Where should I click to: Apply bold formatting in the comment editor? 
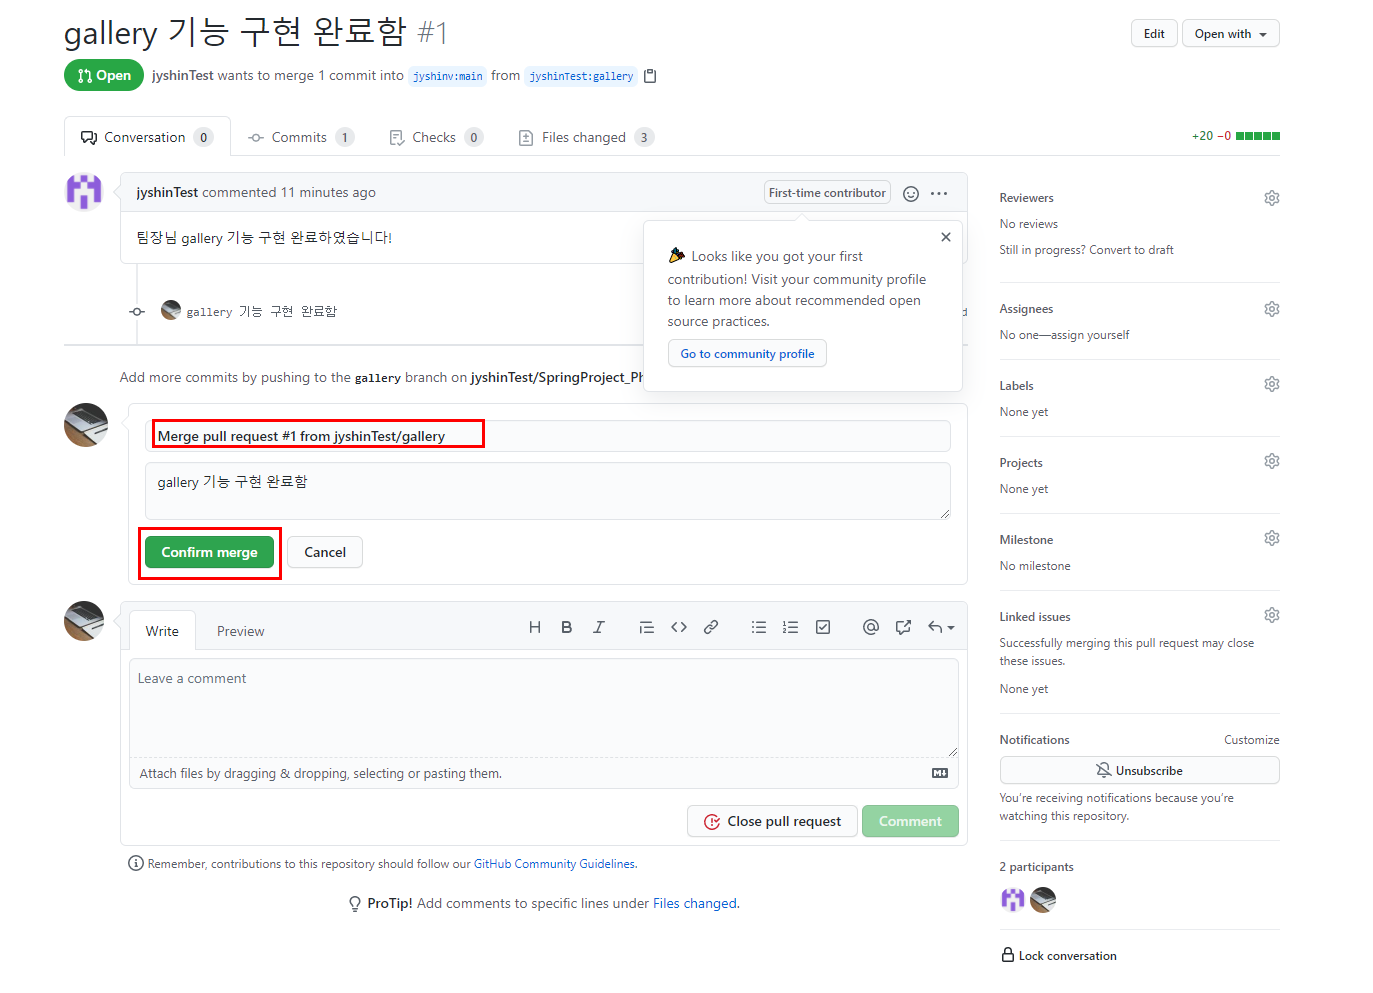(x=567, y=627)
